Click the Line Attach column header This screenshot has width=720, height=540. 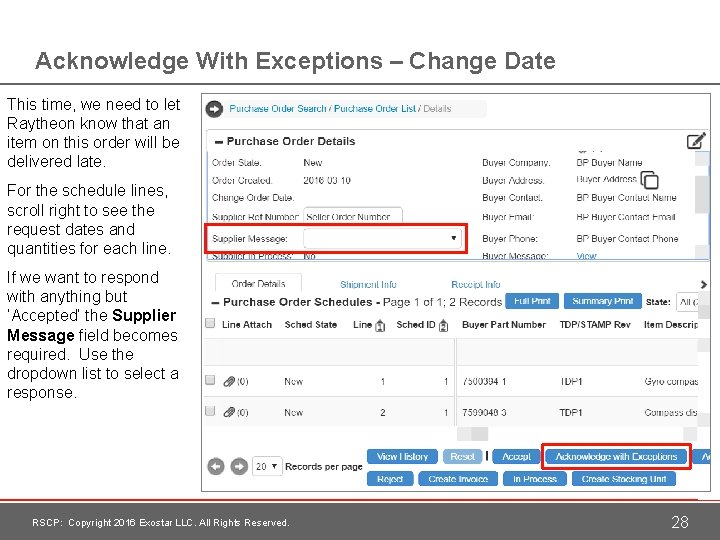(x=247, y=325)
